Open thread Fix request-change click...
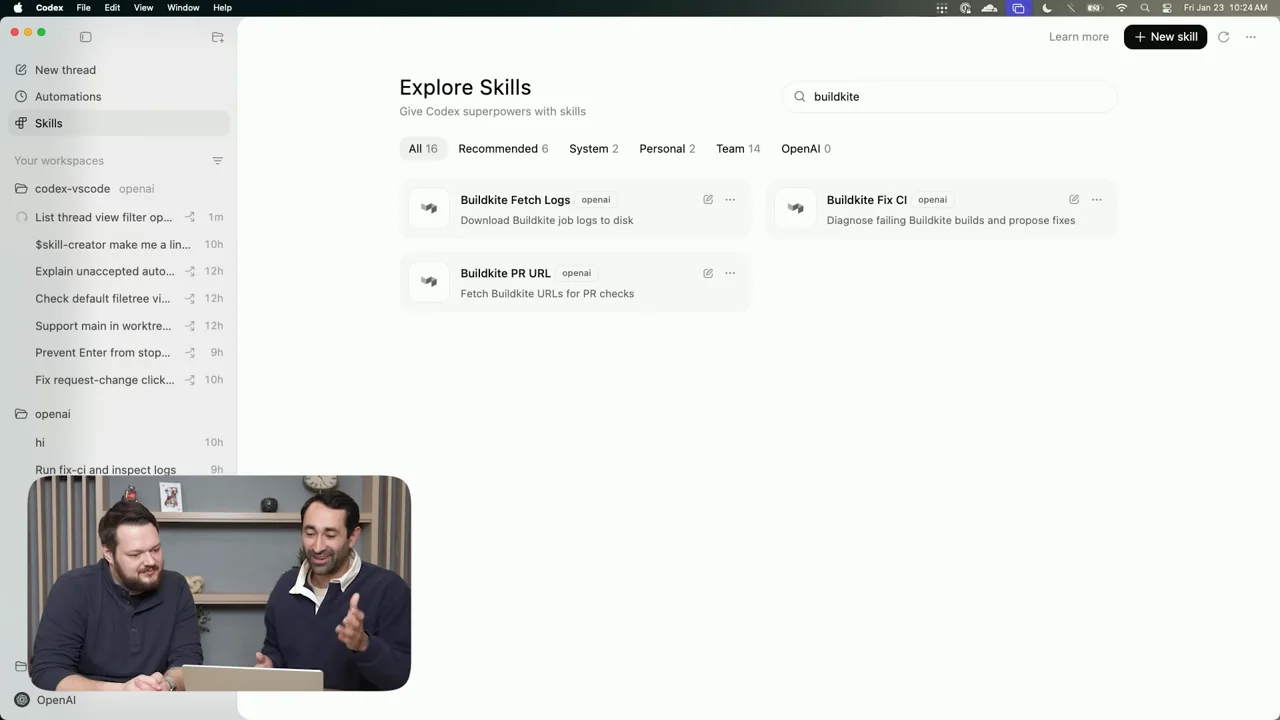Viewport: 1280px width, 720px height. pyautogui.click(x=118, y=380)
